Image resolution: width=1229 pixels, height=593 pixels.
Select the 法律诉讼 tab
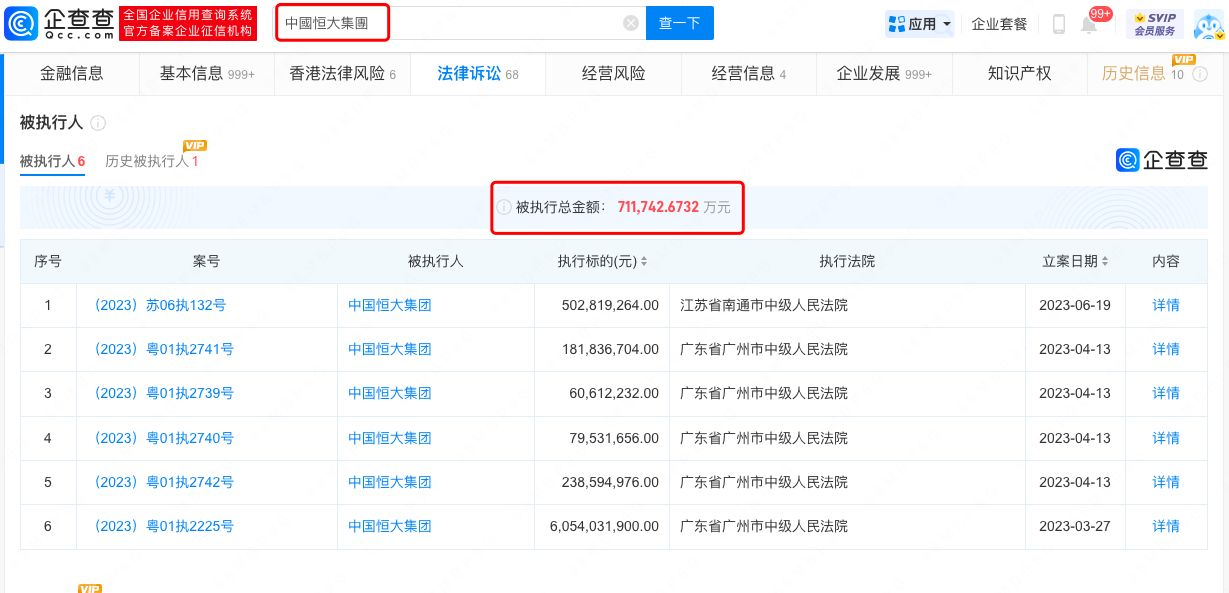[478, 73]
